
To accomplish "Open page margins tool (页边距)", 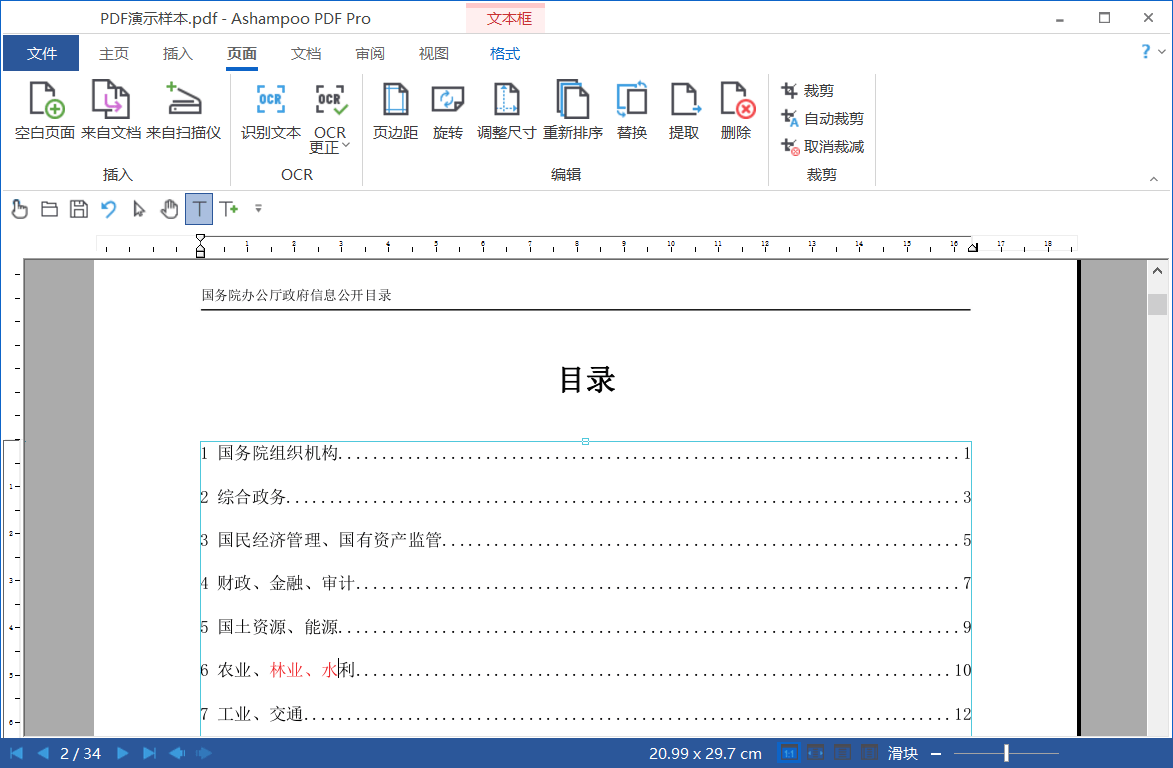I will click(395, 111).
